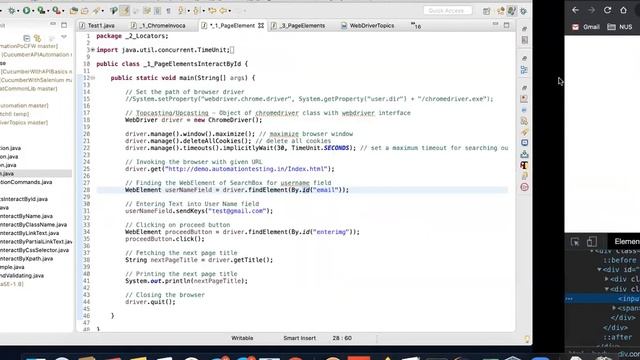Click the 'T' font icon in right trim
Image resolution: width=640 pixels, height=360 pixels.
(x=524, y=165)
